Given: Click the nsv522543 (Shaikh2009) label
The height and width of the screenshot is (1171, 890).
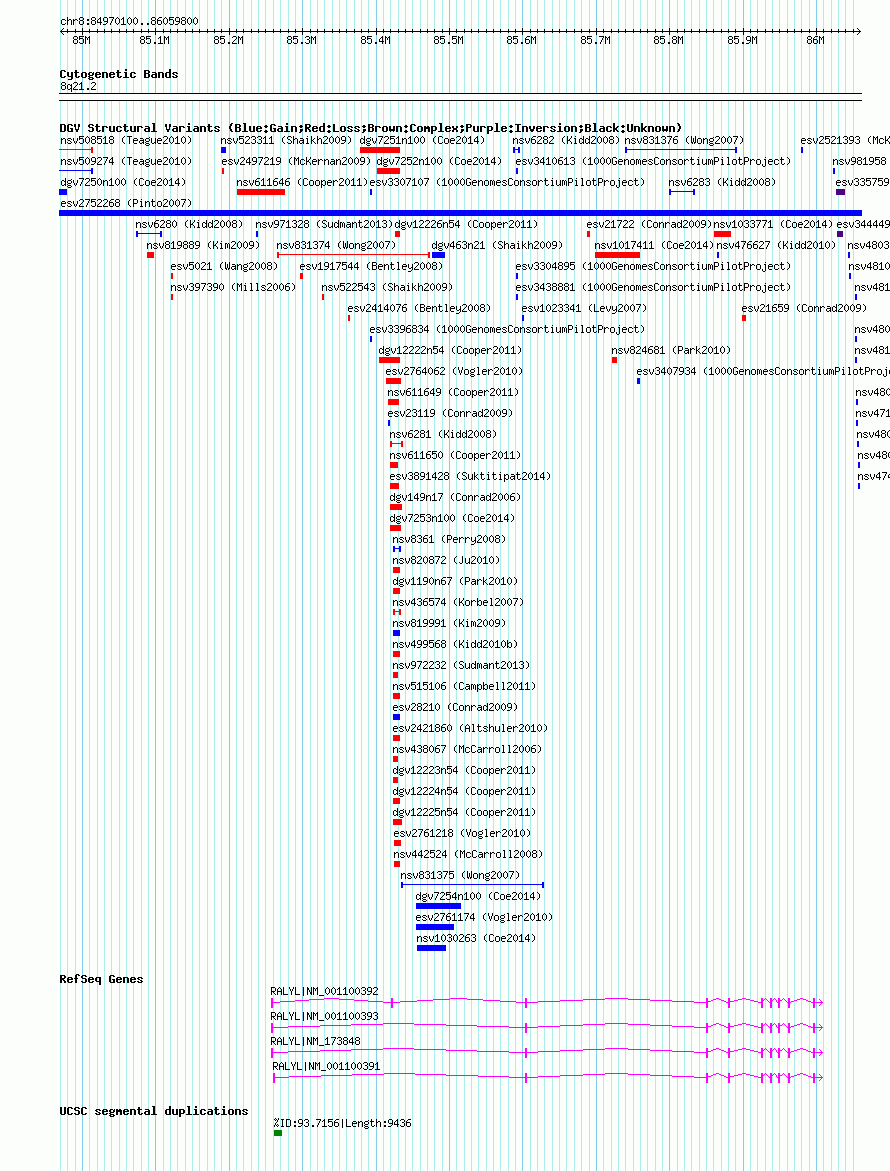Looking at the screenshot, I should point(387,287).
